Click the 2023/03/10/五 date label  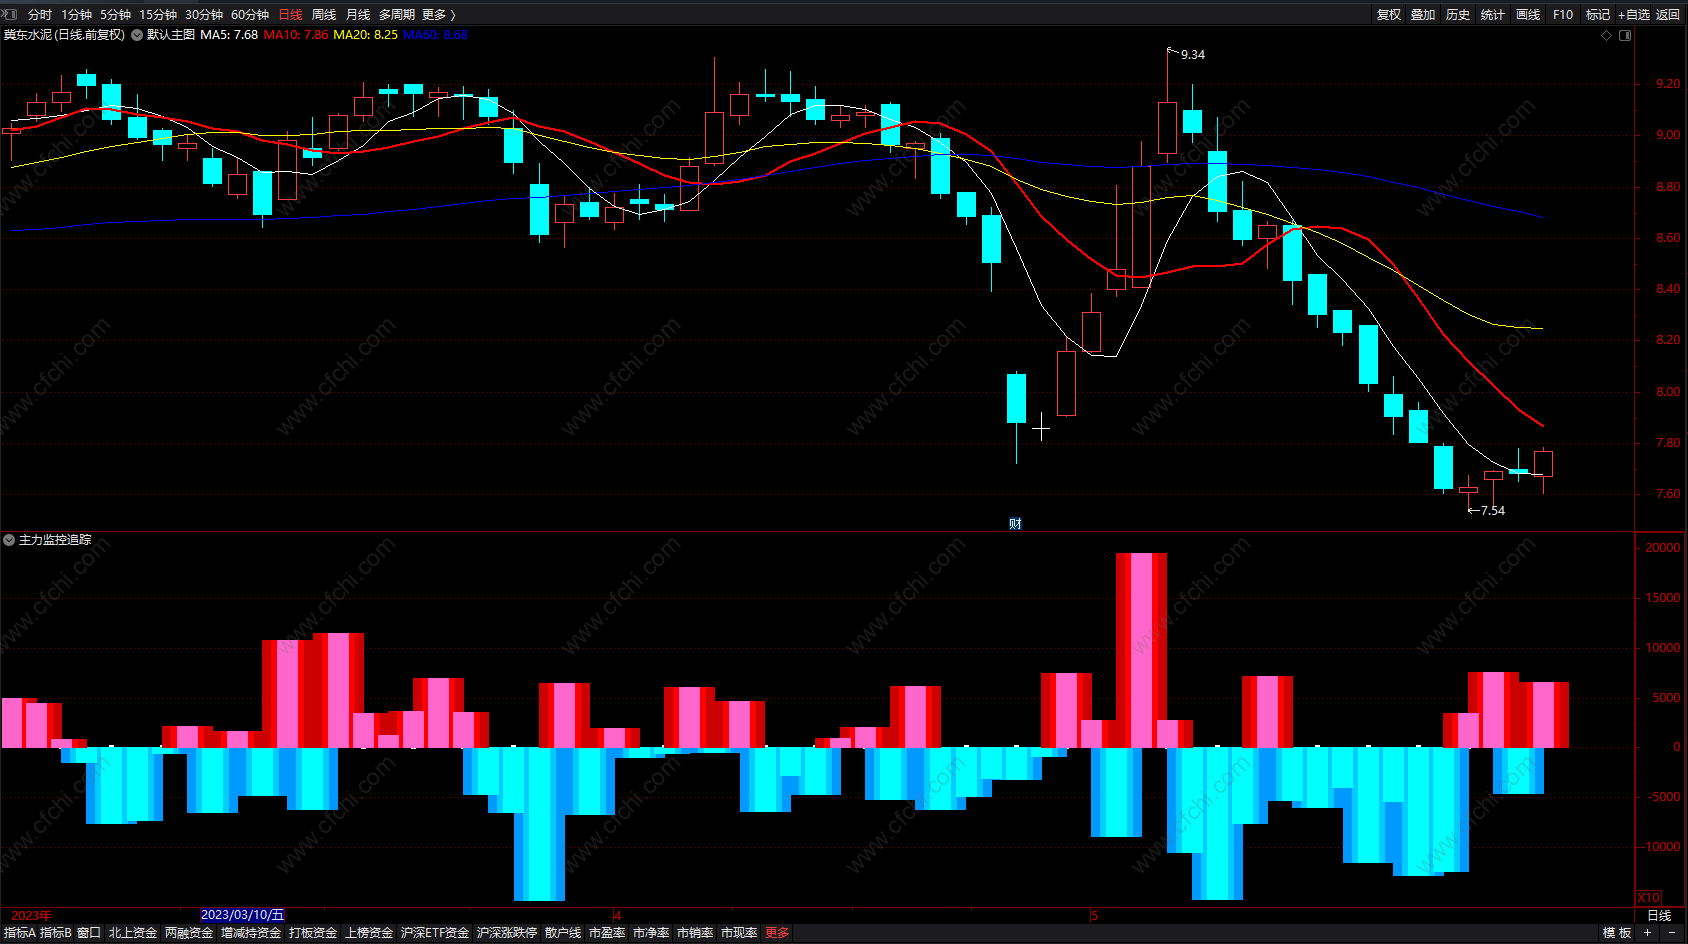(x=243, y=915)
